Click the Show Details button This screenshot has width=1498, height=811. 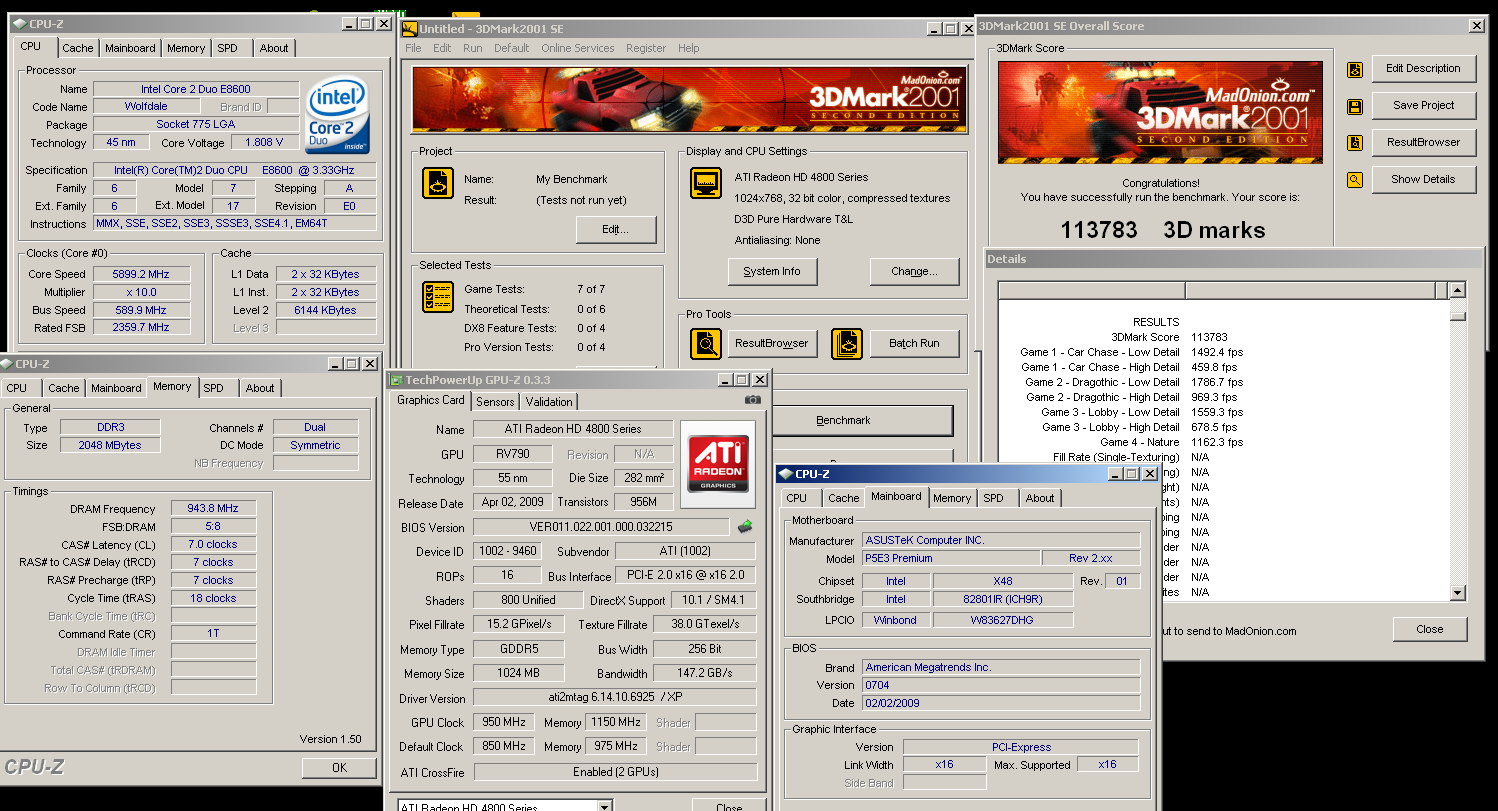pyautogui.click(x=1423, y=180)
